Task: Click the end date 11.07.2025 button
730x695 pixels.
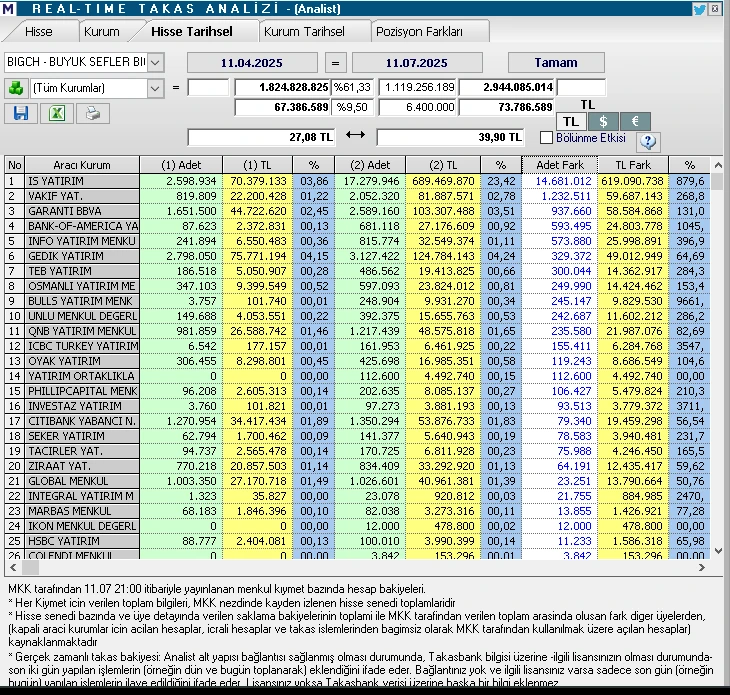Action: [417, 63]
